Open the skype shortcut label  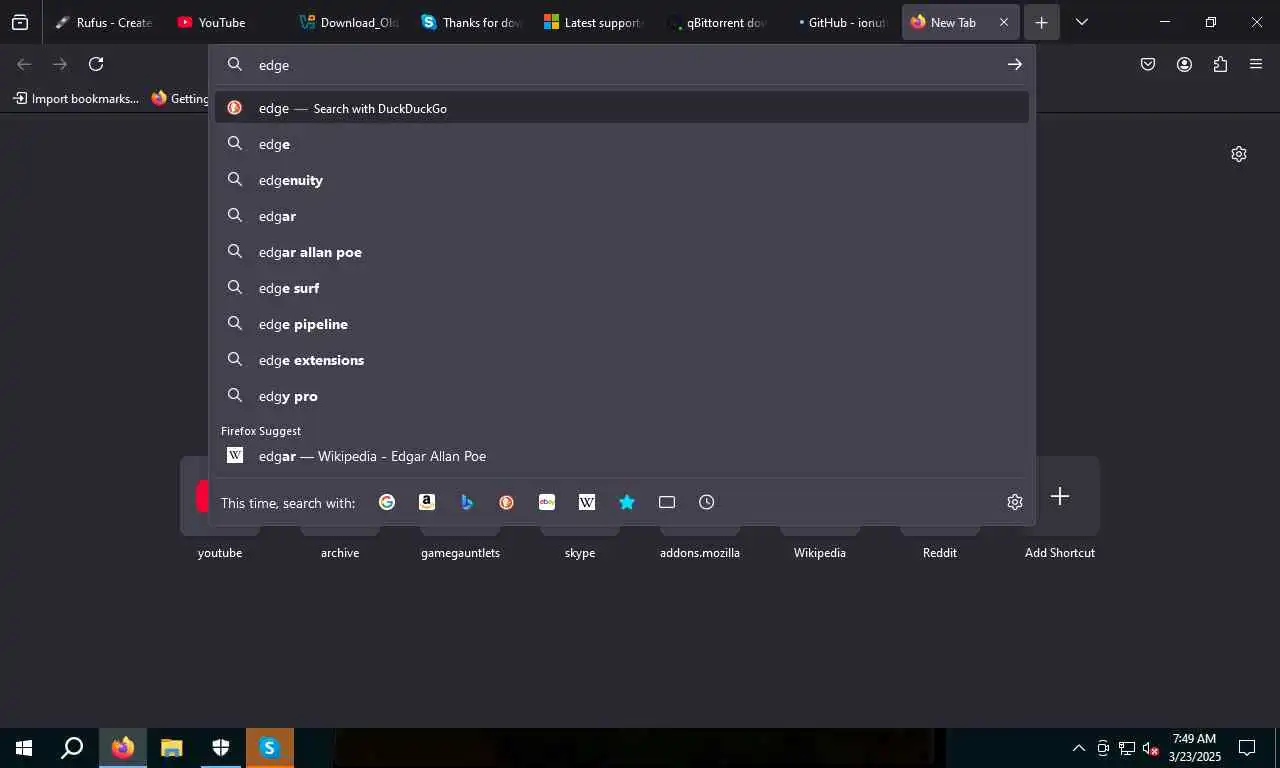click(x=580, y=552)
